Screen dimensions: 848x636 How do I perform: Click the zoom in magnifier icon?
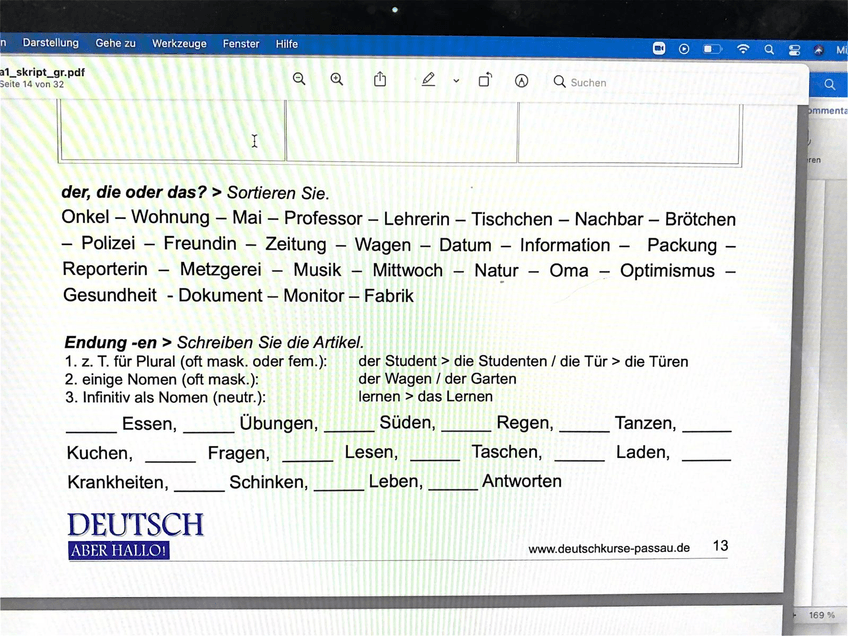pyautogui.click(x=337, y=80)
